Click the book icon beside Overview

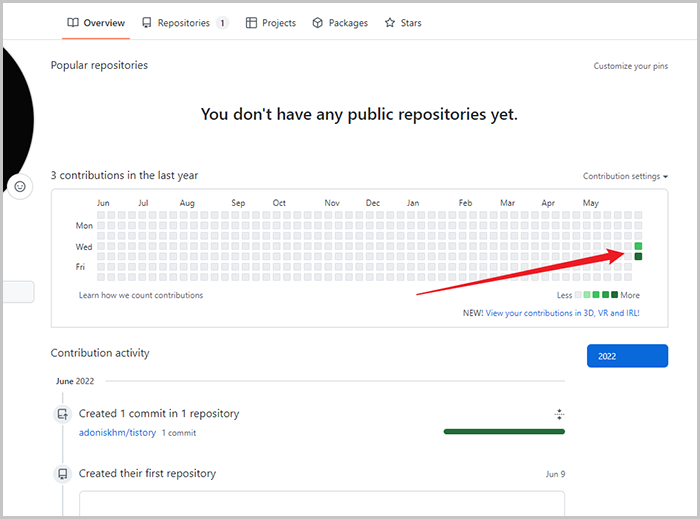pos(73,23)
